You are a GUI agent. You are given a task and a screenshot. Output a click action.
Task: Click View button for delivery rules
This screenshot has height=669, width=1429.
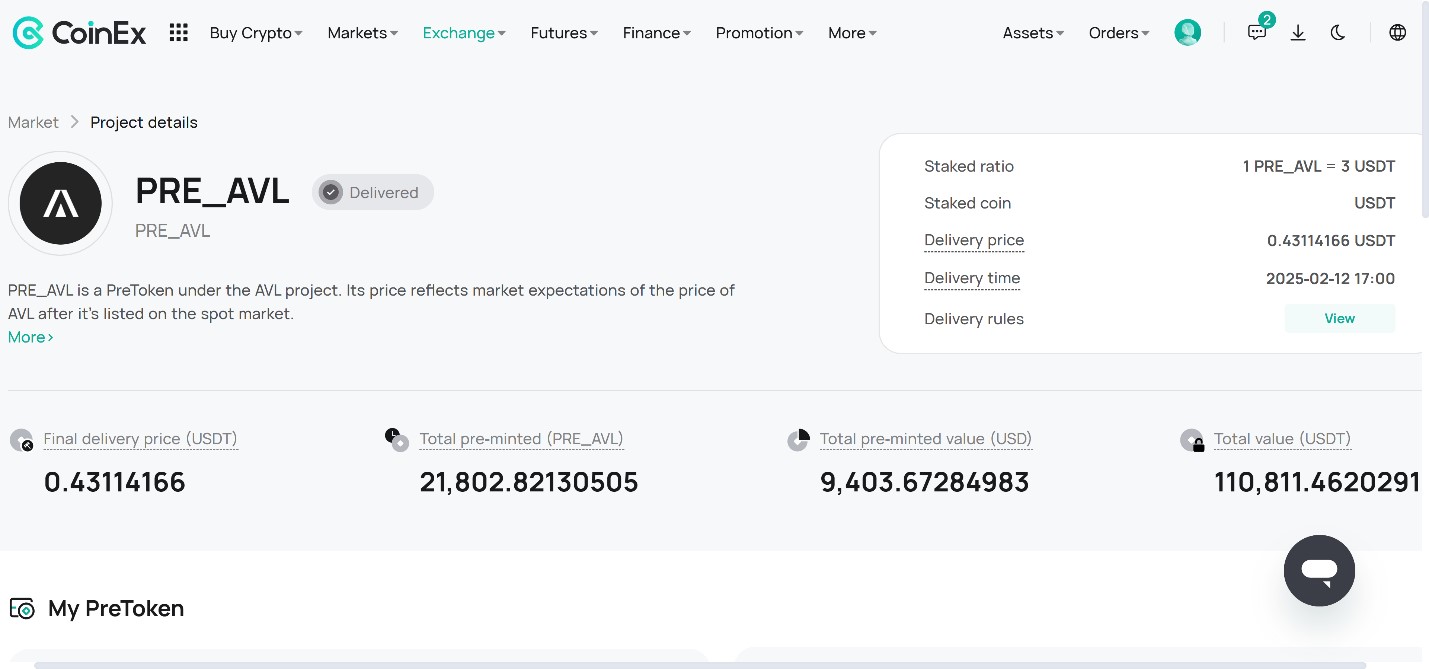(1339, 319)
